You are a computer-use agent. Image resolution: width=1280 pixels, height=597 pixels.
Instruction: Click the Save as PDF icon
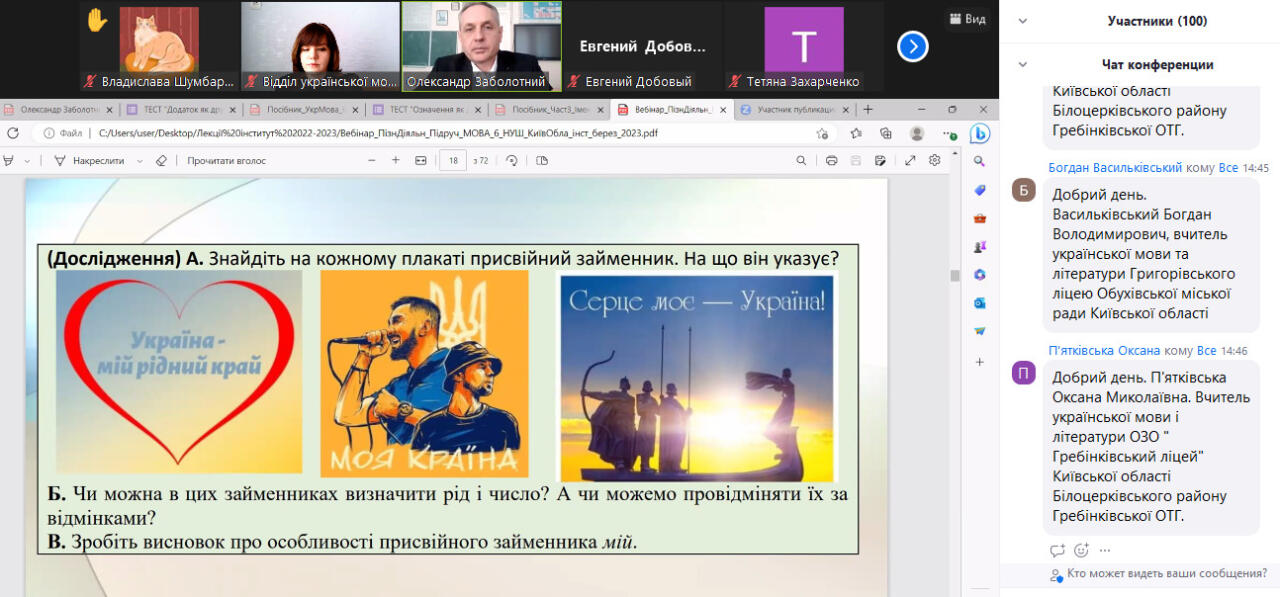pos(880,160)
